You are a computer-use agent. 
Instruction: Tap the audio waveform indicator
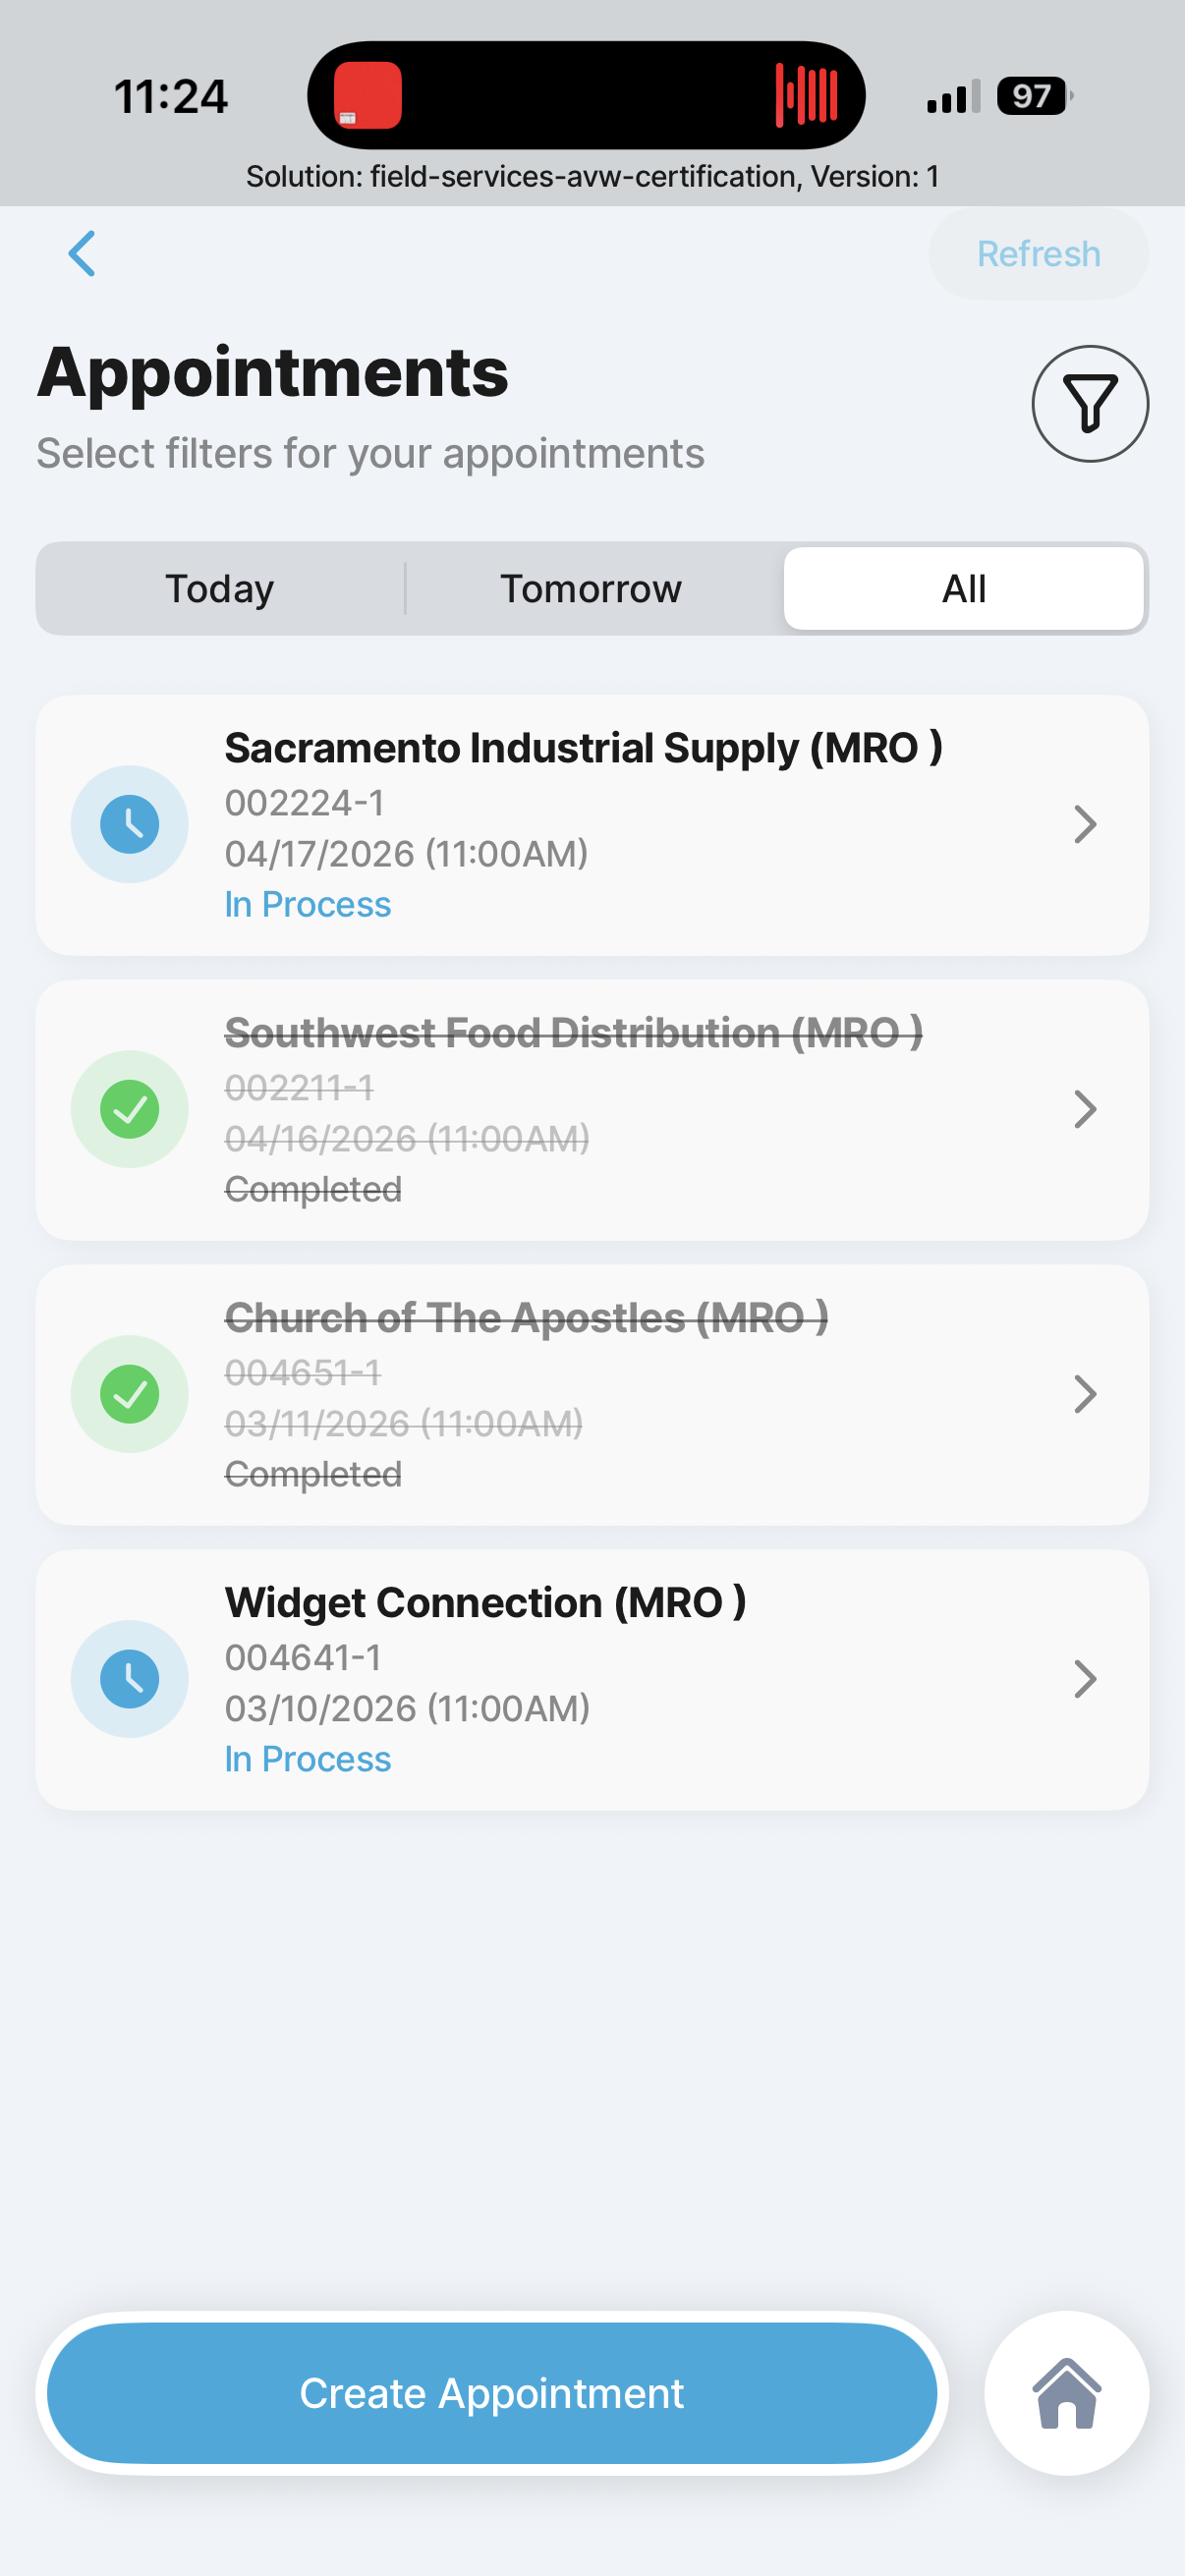click(806, 96)
